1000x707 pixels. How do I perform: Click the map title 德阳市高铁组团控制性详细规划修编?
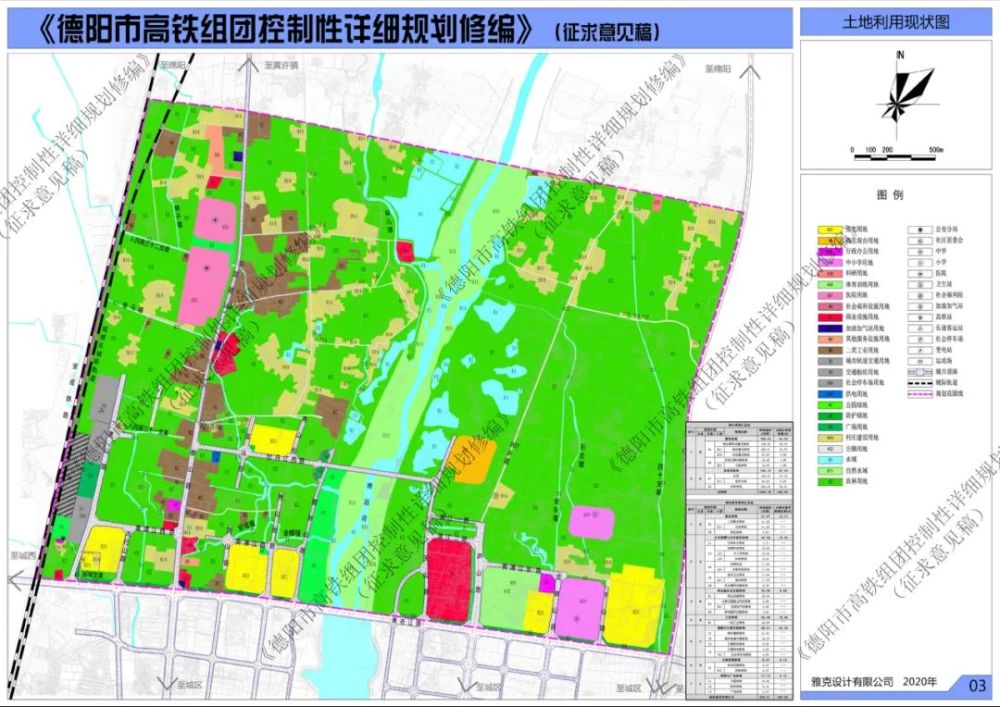point(285,29)
